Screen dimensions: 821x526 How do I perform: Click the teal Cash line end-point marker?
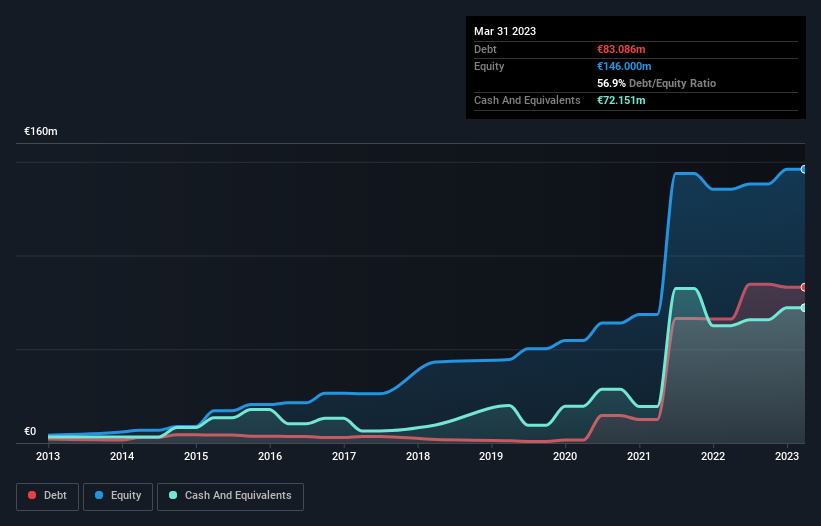click(803, 308)
